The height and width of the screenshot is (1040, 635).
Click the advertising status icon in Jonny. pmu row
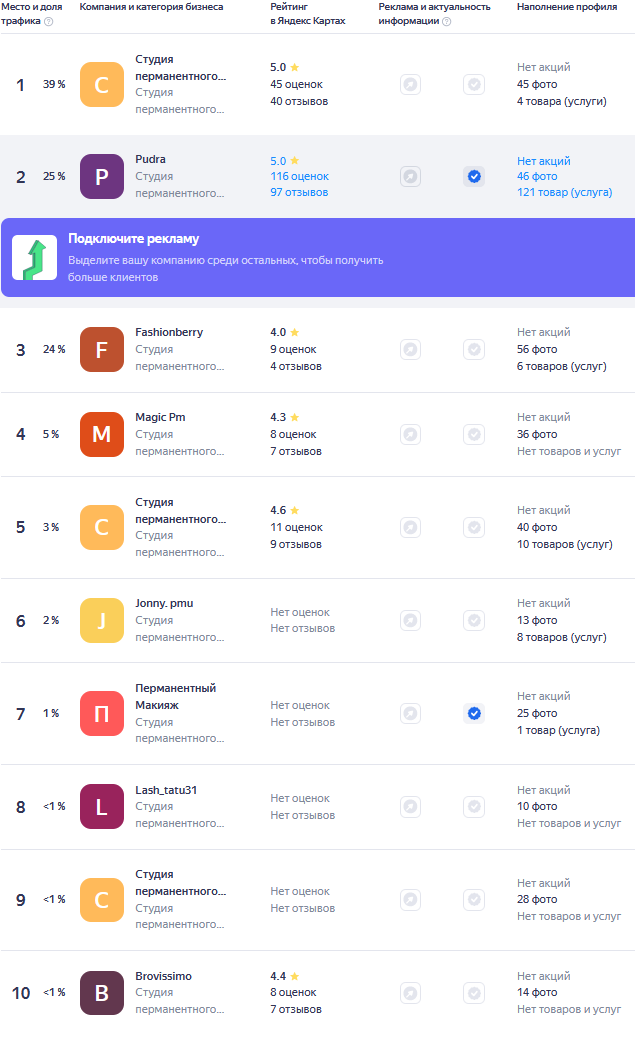pyautogui.click(x=411, y=621)
